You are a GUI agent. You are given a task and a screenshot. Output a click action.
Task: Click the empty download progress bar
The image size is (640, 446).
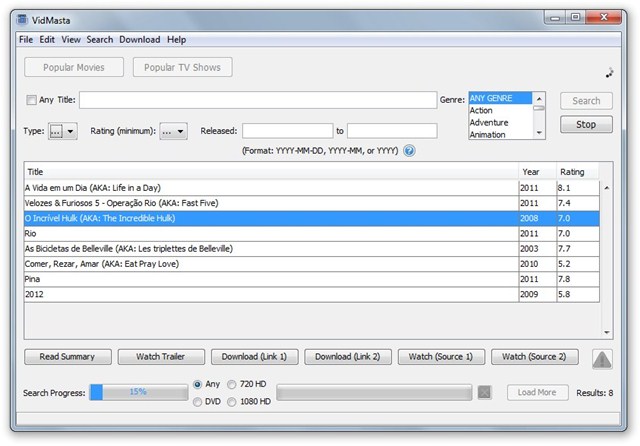374,393
